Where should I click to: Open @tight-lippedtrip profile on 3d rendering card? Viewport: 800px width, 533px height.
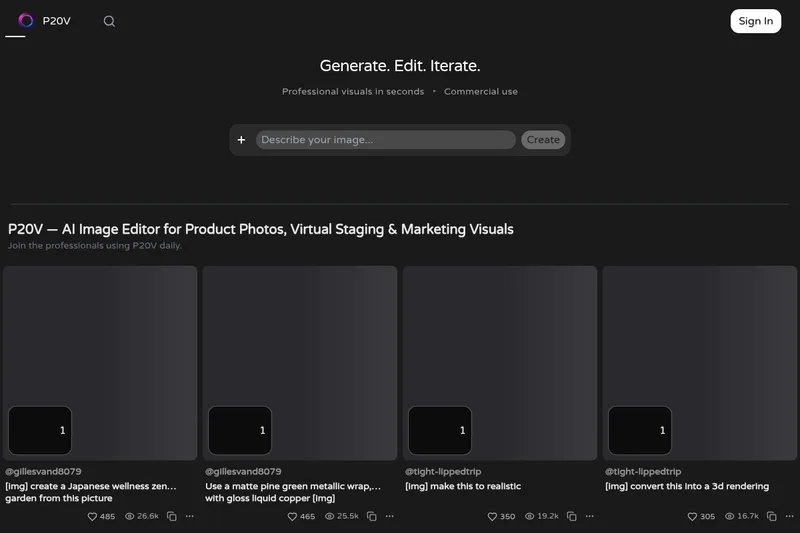tap(643, 472)
